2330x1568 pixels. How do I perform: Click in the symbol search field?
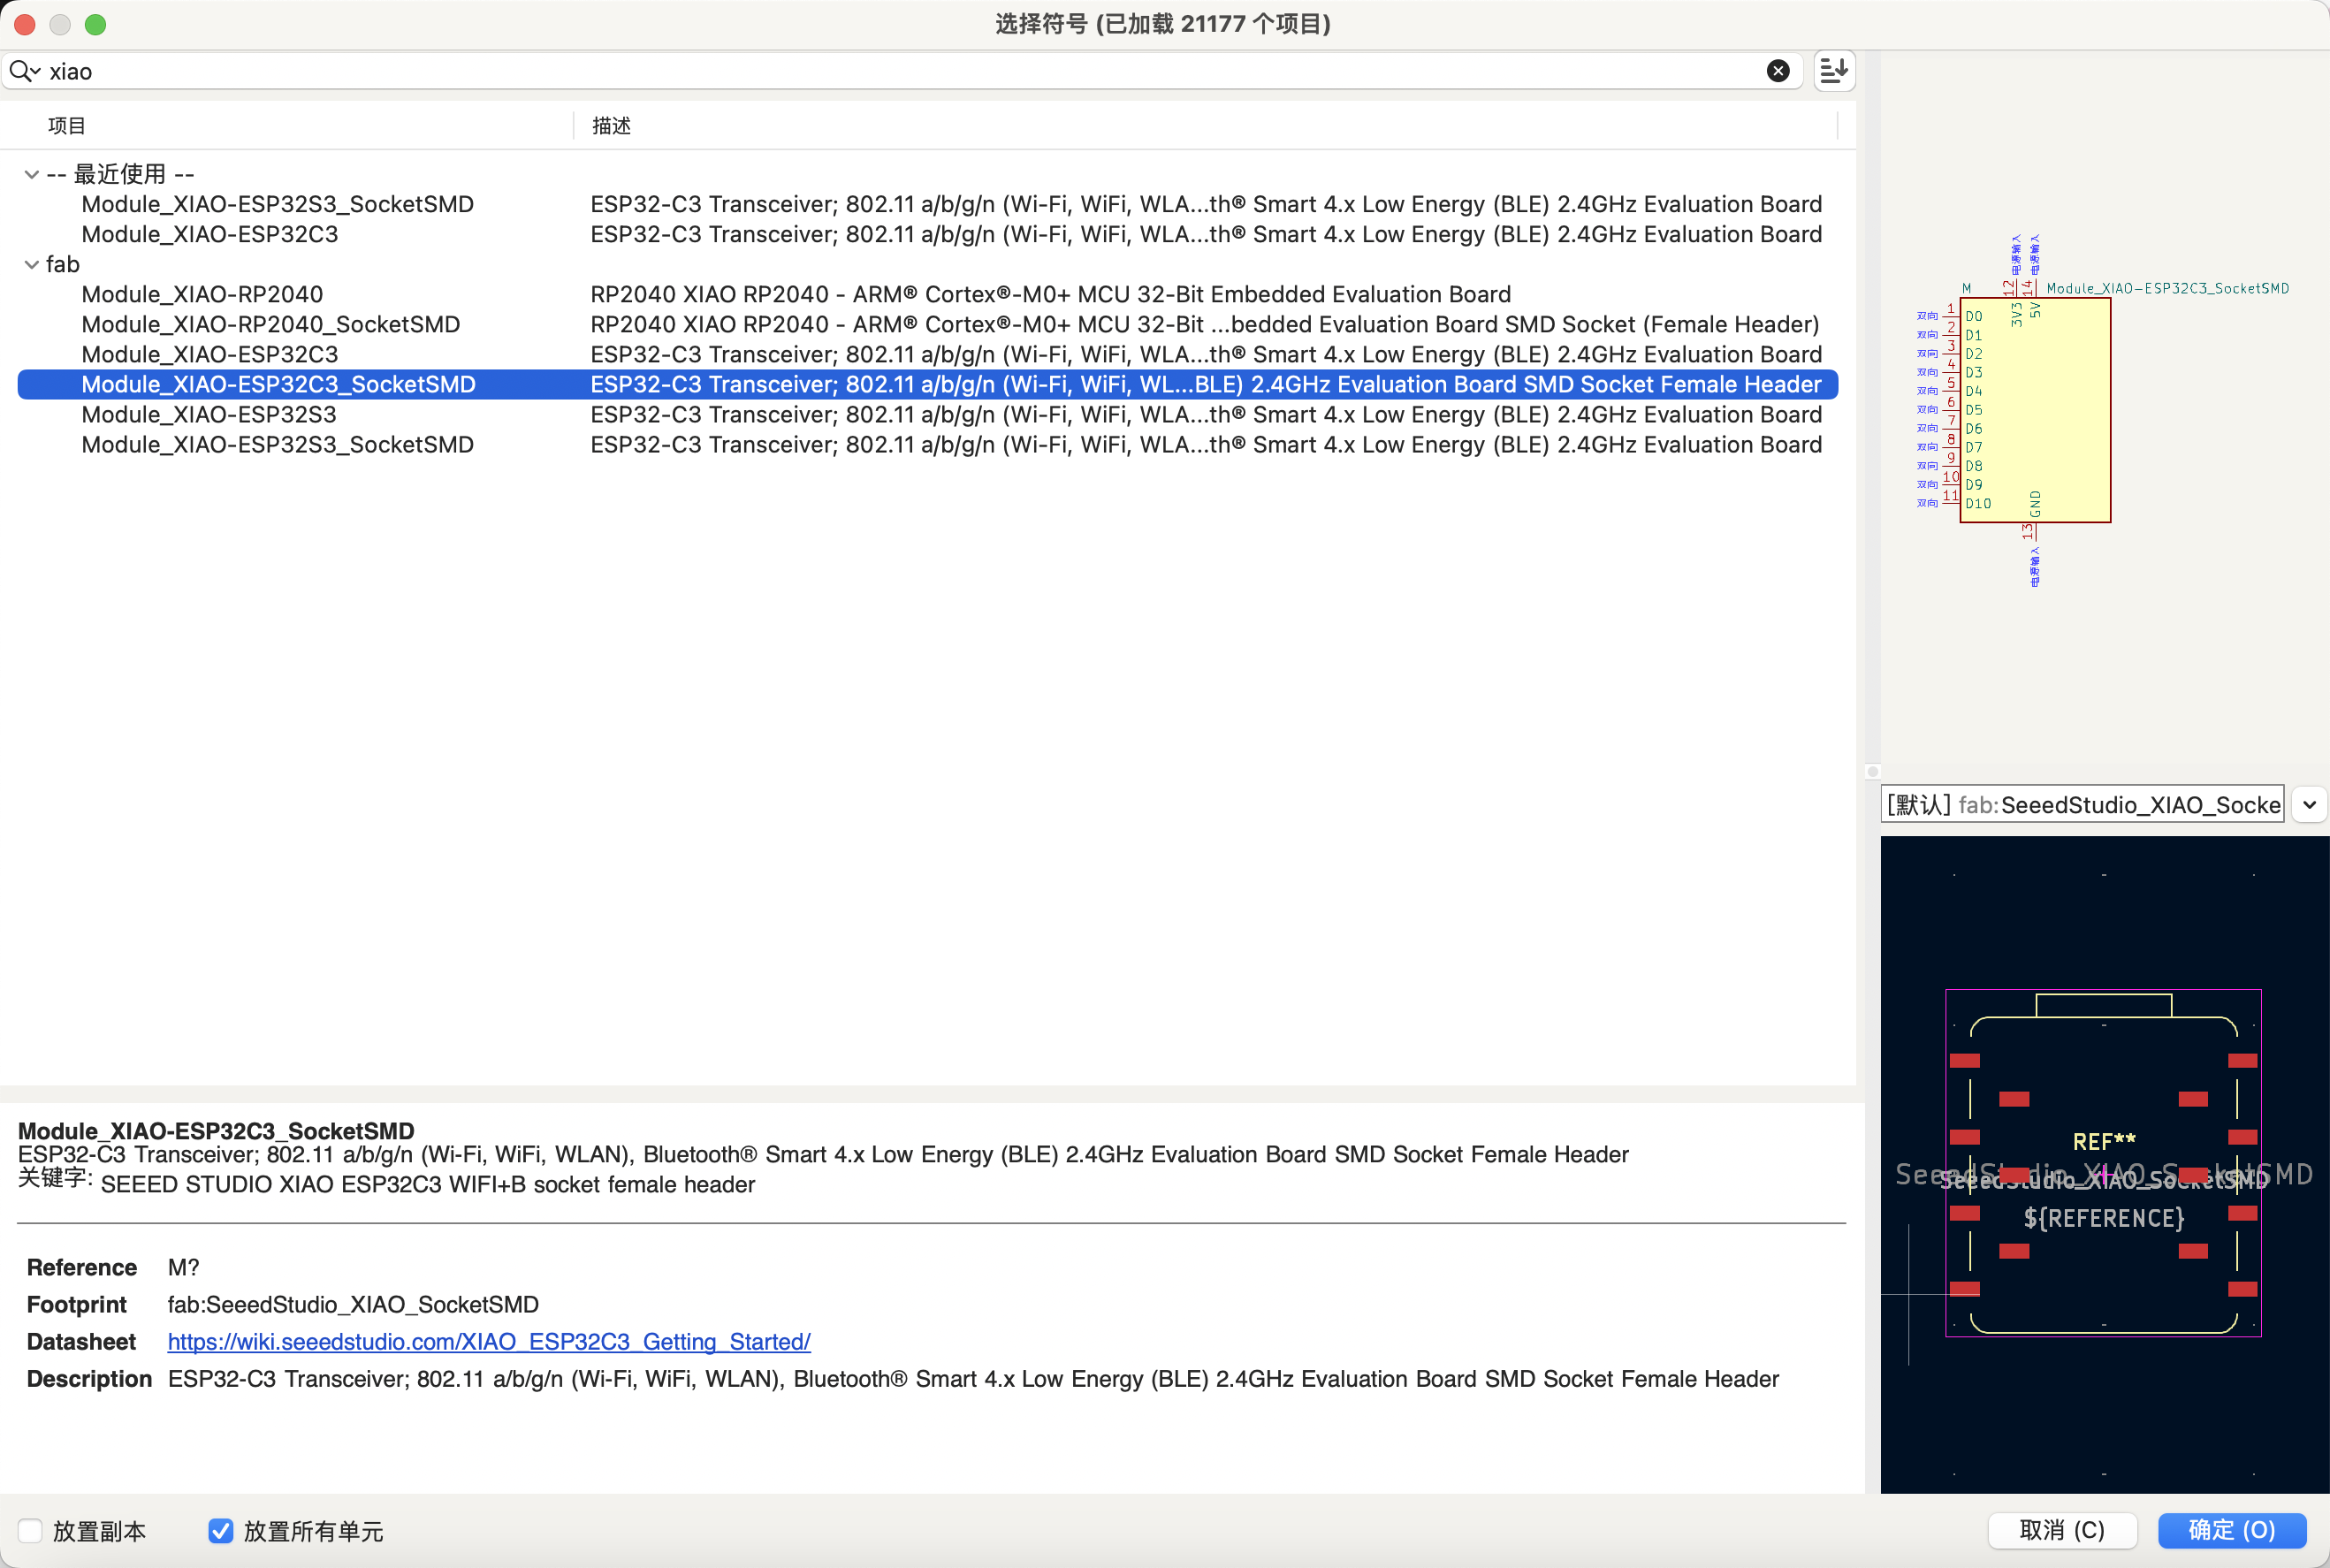pyautogui.click(x=900, y=71)
